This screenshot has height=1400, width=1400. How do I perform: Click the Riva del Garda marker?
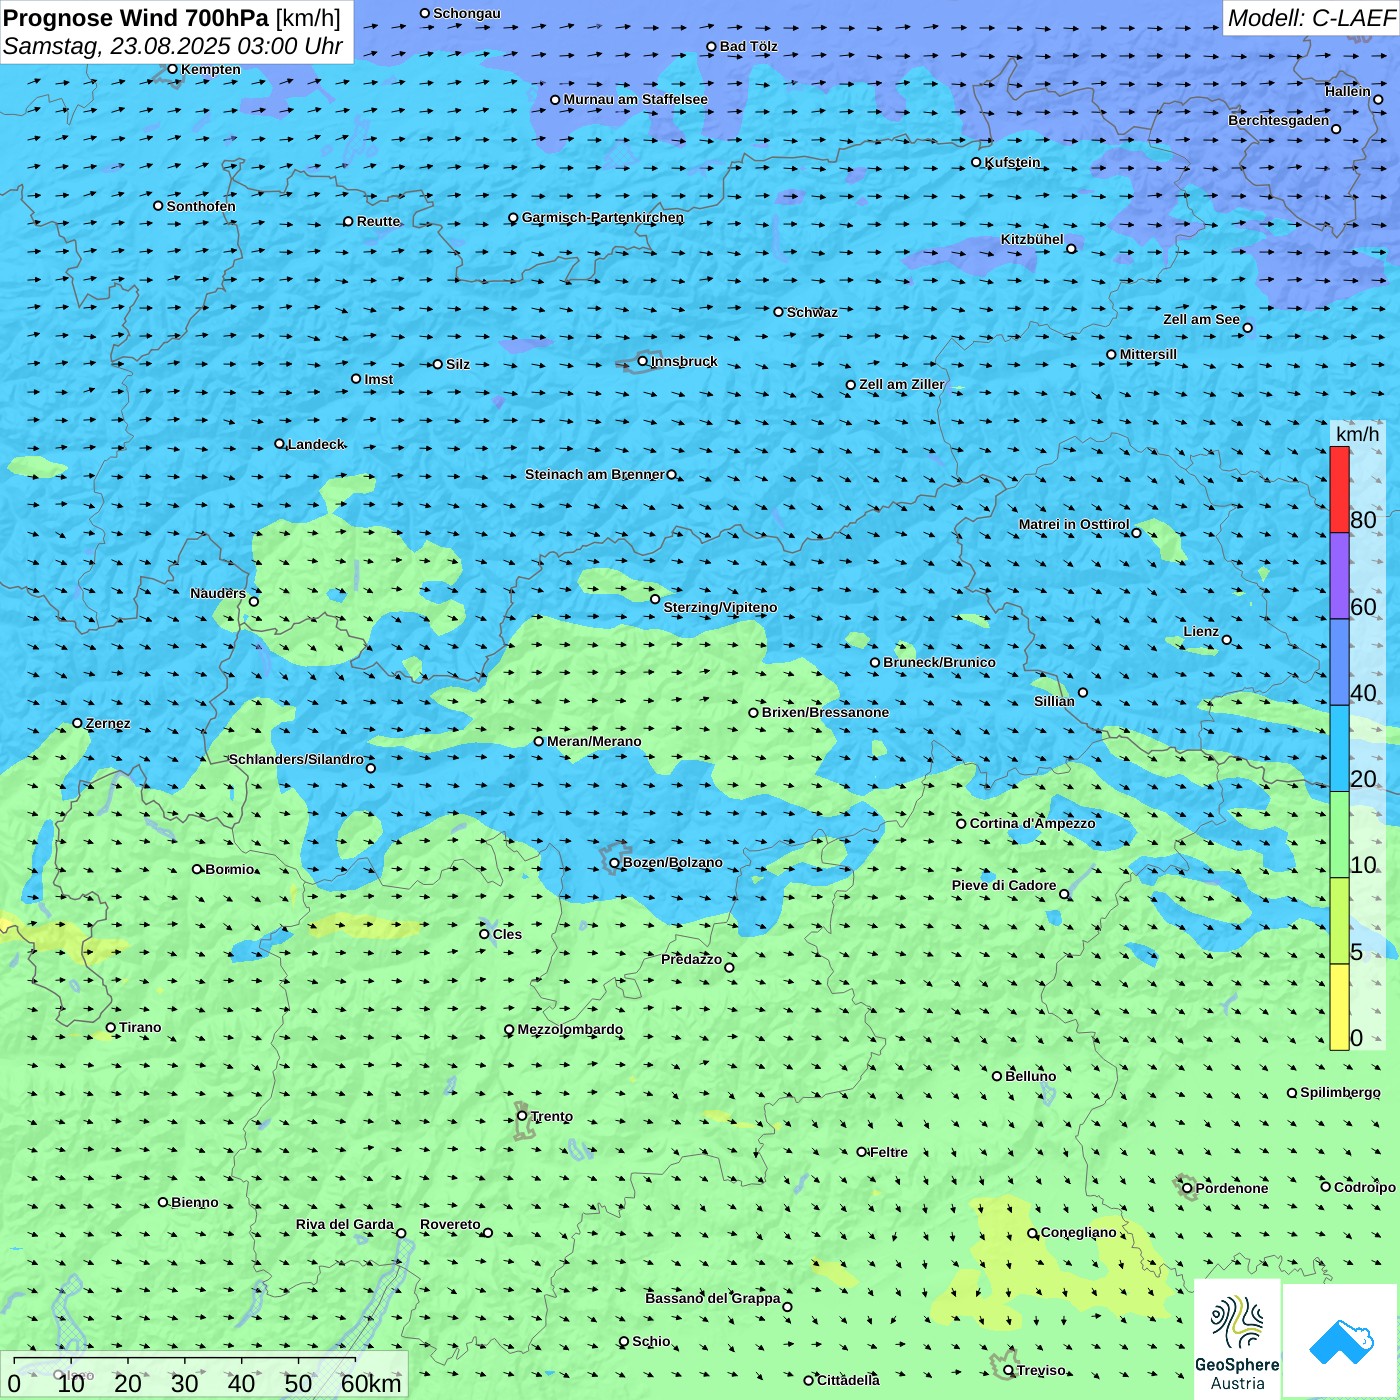[401, 1233]
